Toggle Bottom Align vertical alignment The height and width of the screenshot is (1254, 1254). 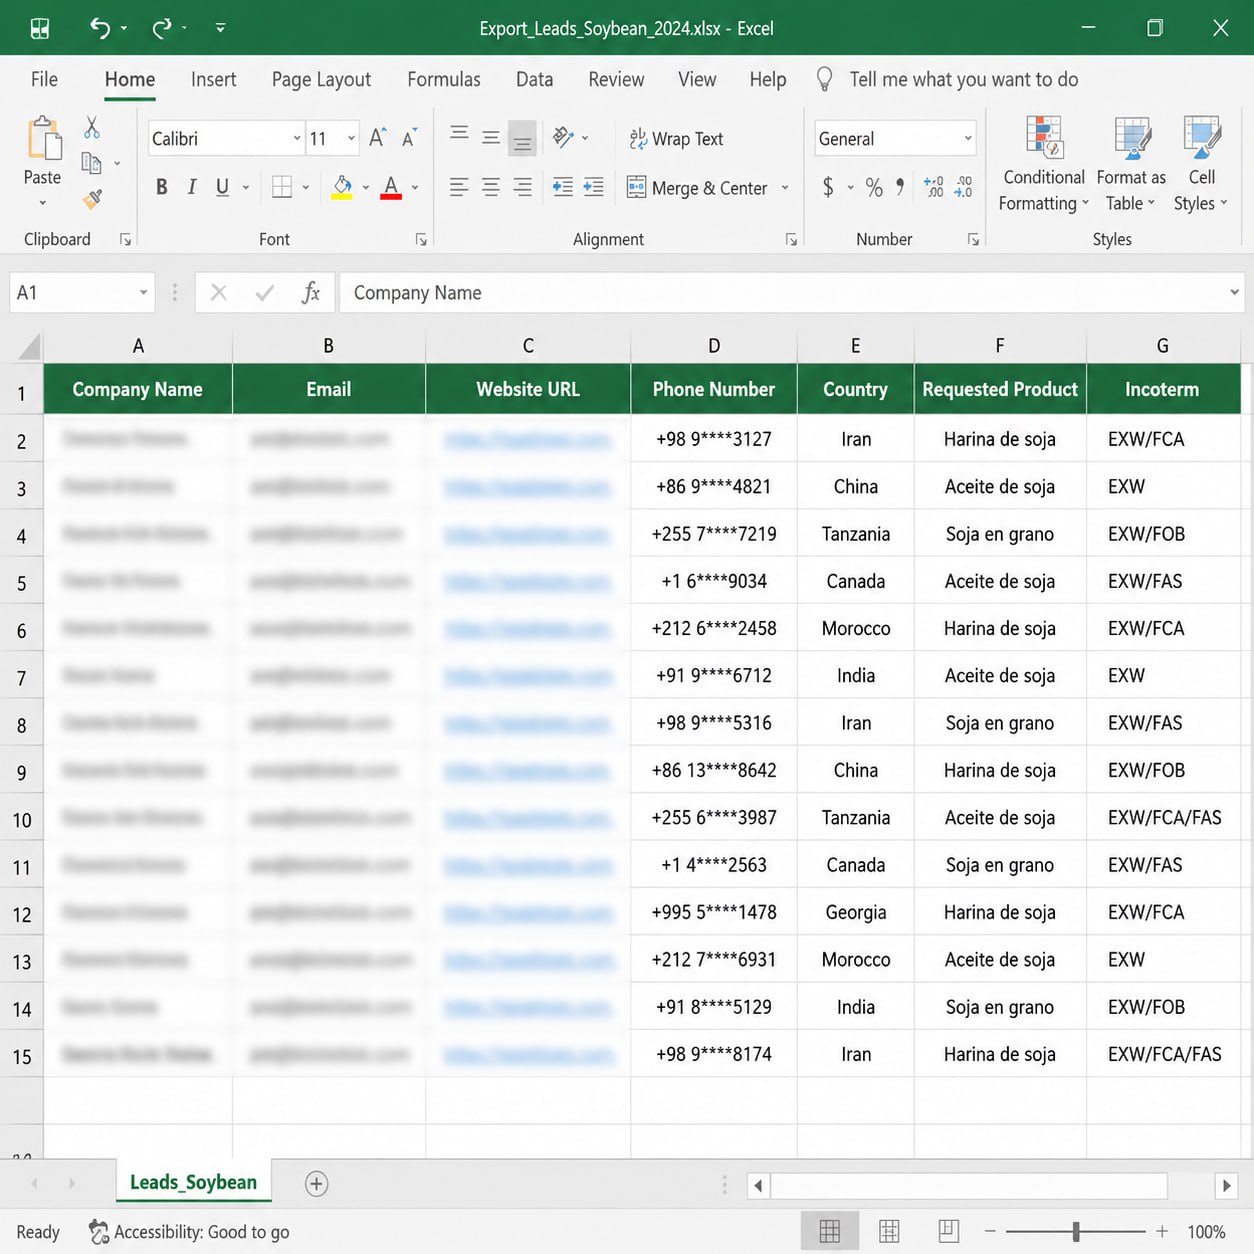(522, 140)
